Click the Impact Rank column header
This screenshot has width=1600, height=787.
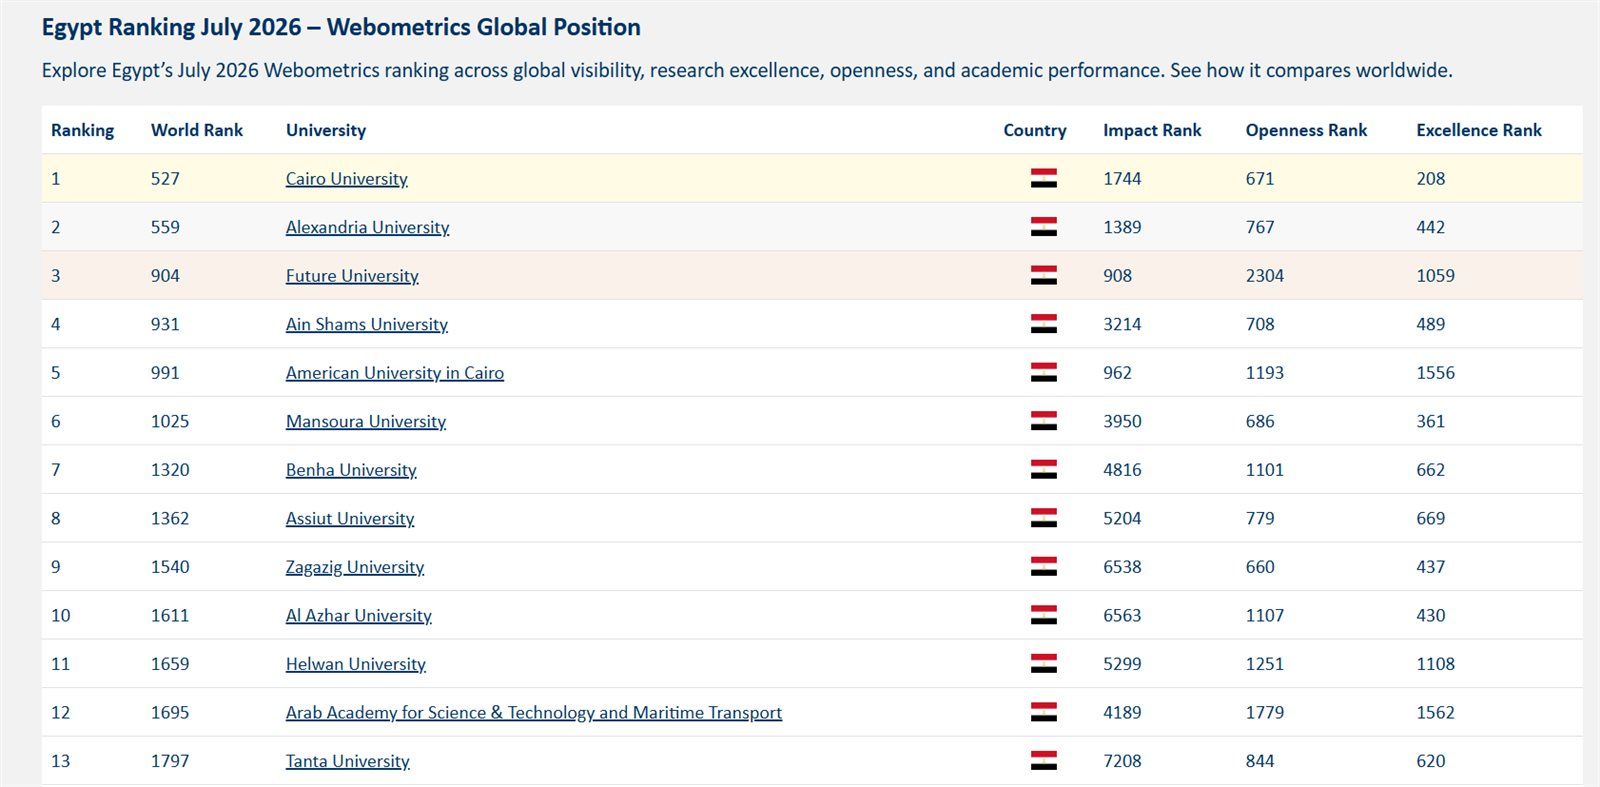(x=1152, y=130)
